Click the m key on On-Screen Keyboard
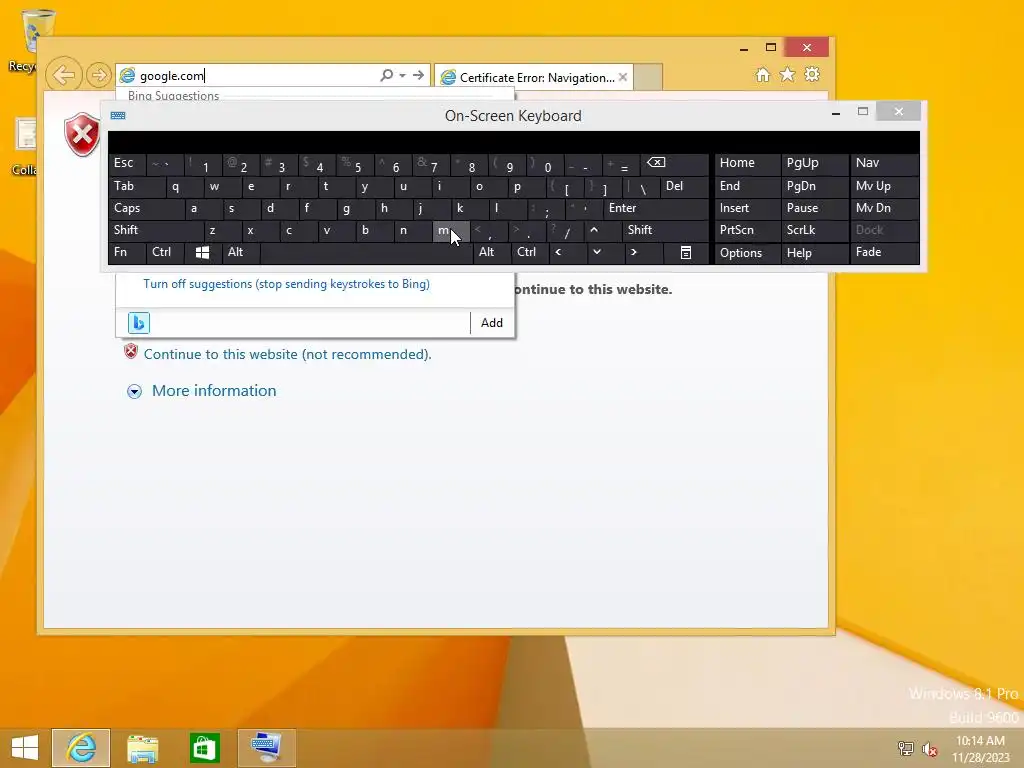Screen dimensions: 1024x768 tap(451, 230)
